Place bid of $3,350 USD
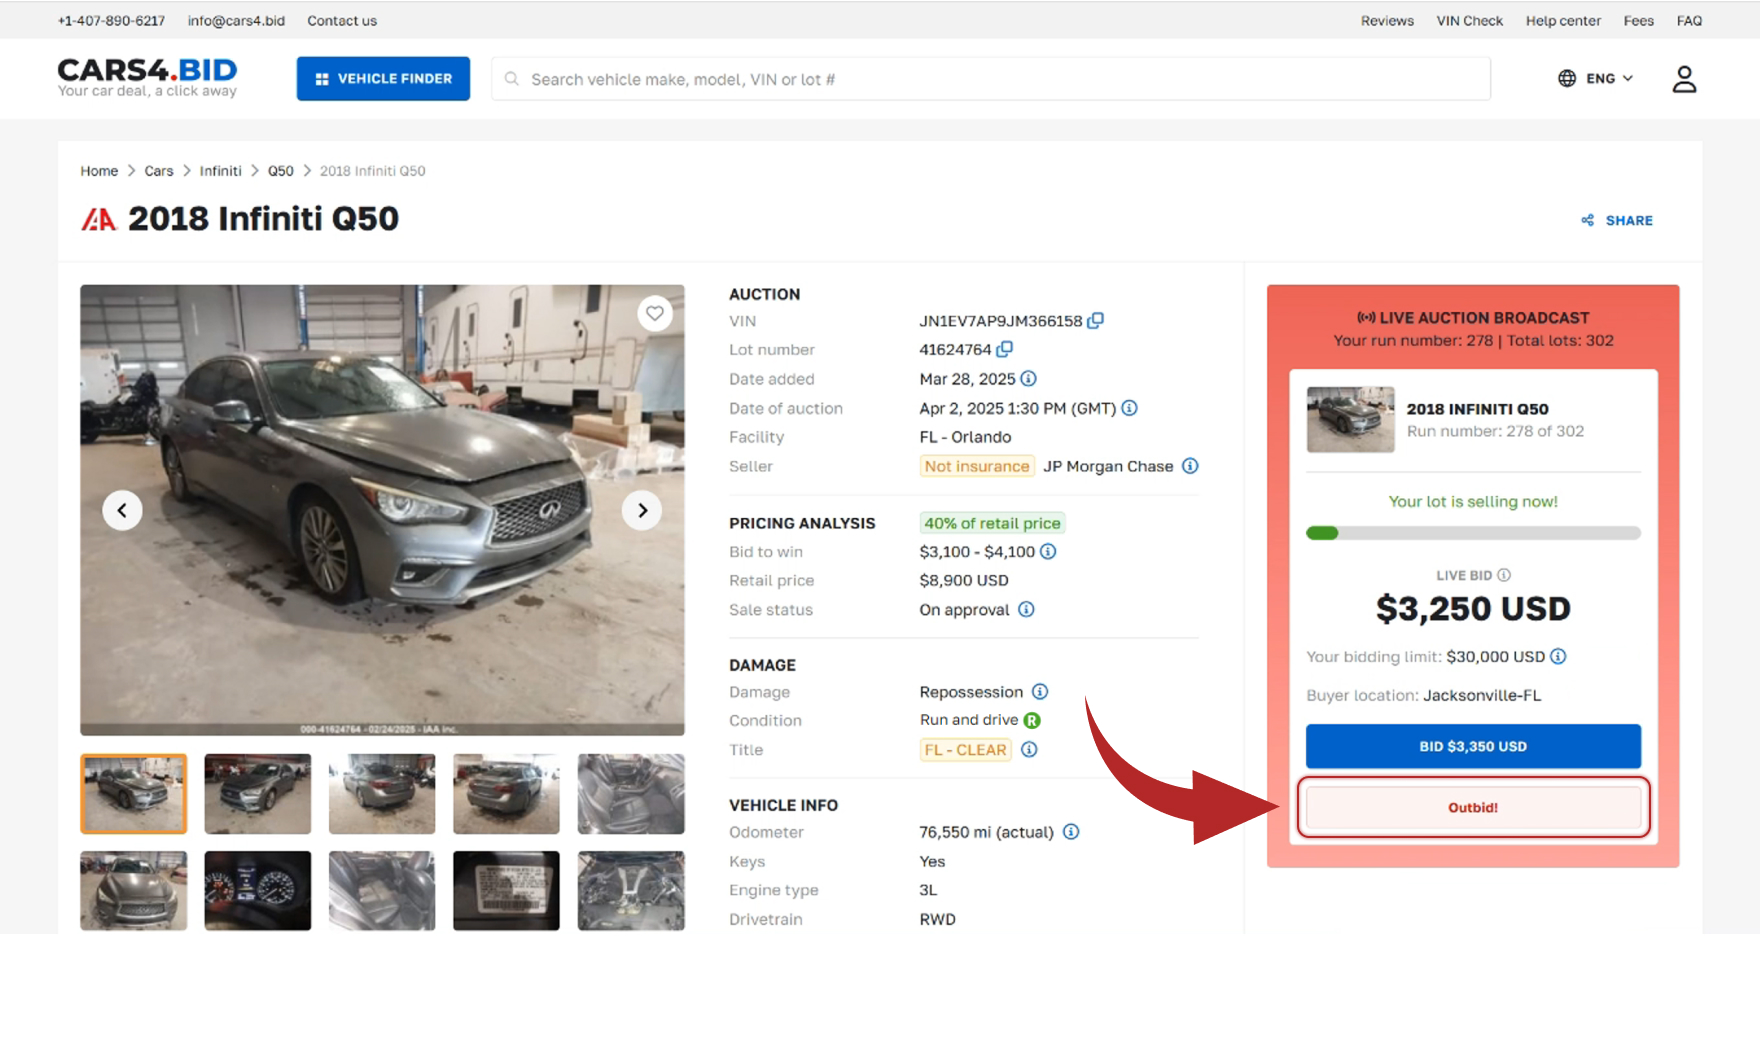Screen dimensions: 1760x1040 pyautogui.click(x=1473, y=746)
